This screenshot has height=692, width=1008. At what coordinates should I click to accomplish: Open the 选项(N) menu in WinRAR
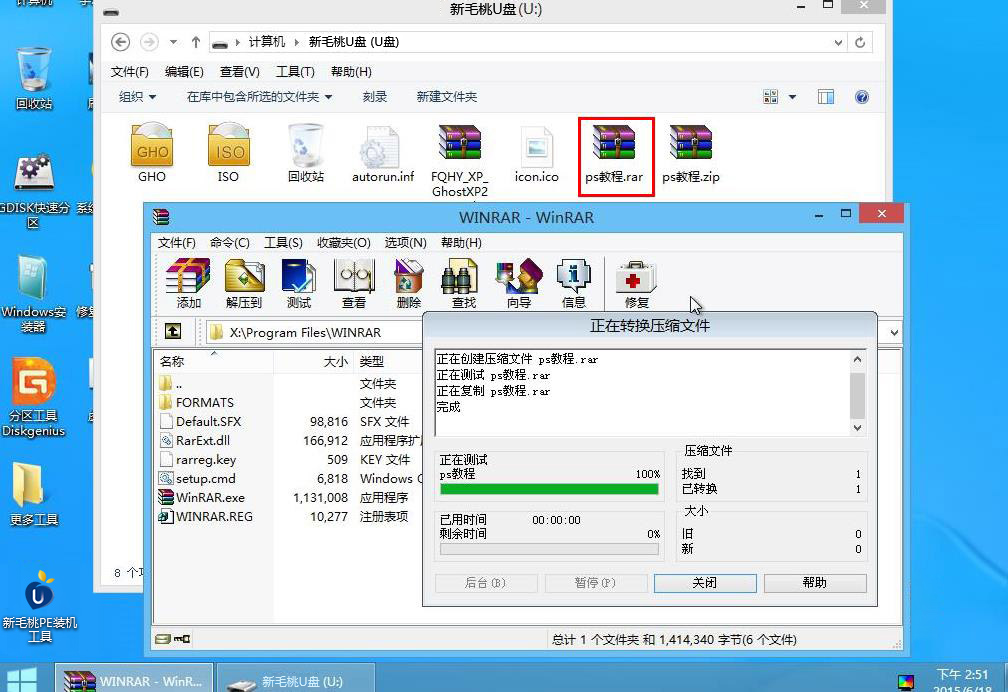(x=406, y=242)
